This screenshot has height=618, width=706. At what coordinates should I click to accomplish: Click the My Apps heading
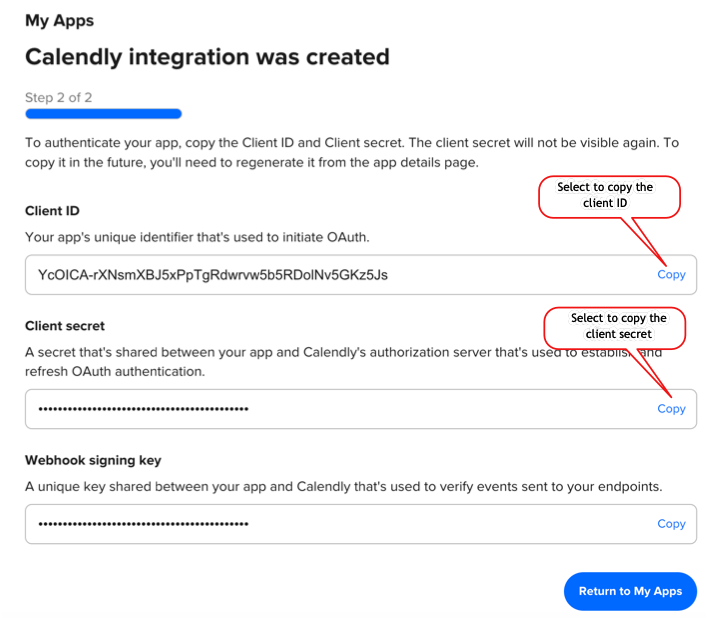59,21
